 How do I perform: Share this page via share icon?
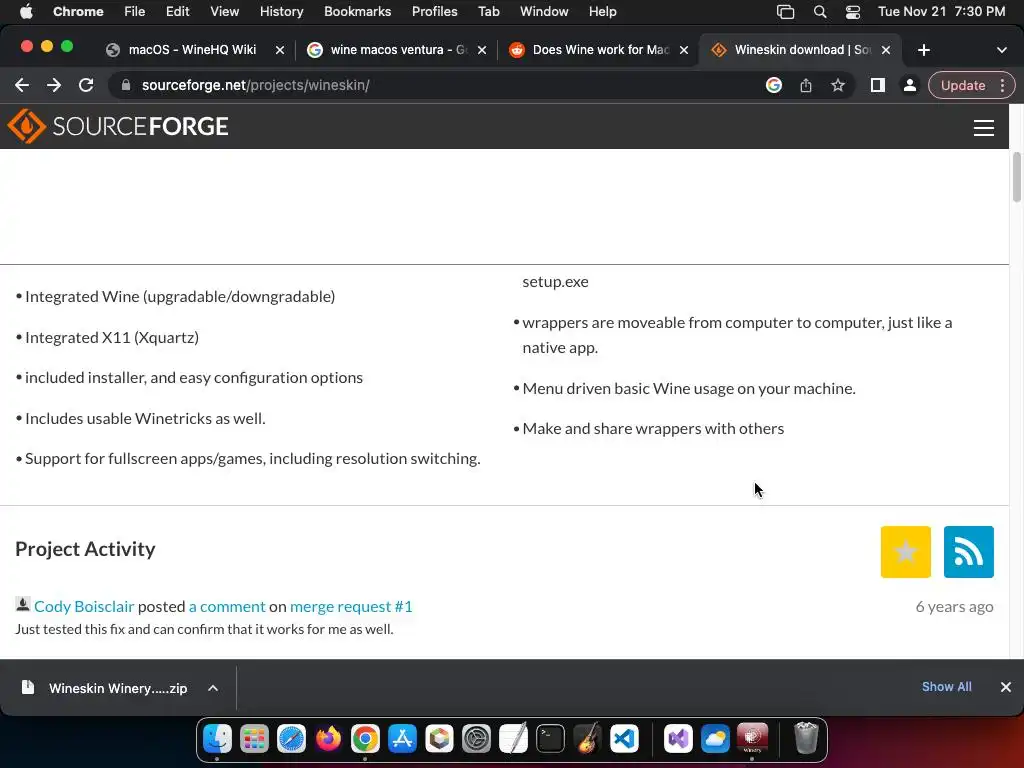pos(806,85)
